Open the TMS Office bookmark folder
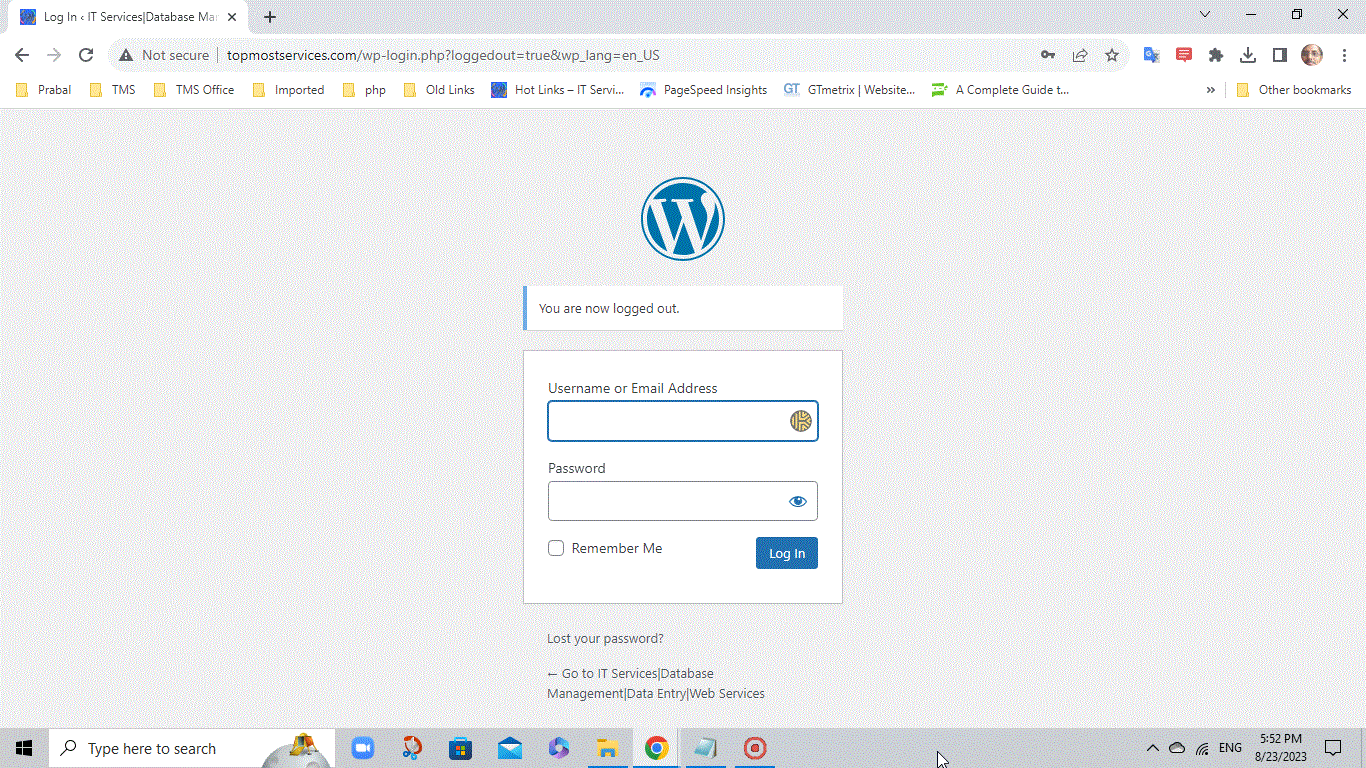Screen dimensions: 1366x768 coord(194,90)
